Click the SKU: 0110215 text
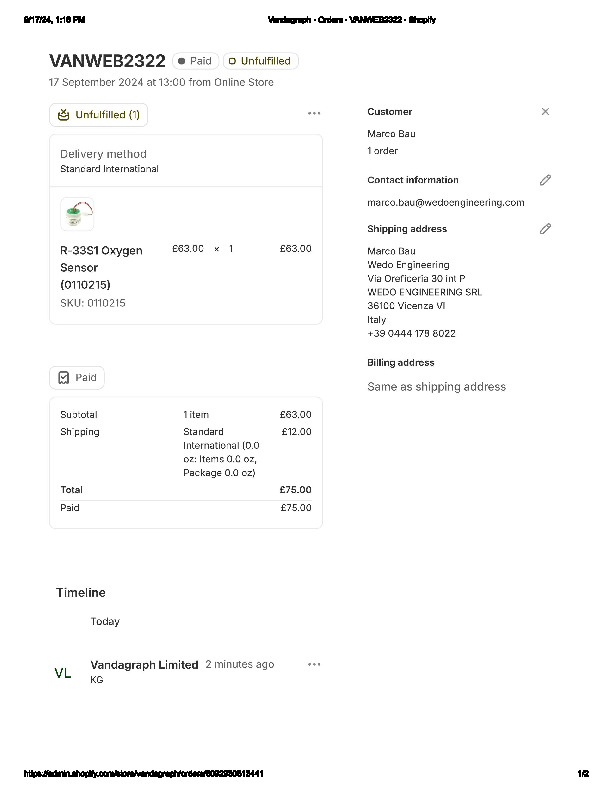 coord(93,303)
